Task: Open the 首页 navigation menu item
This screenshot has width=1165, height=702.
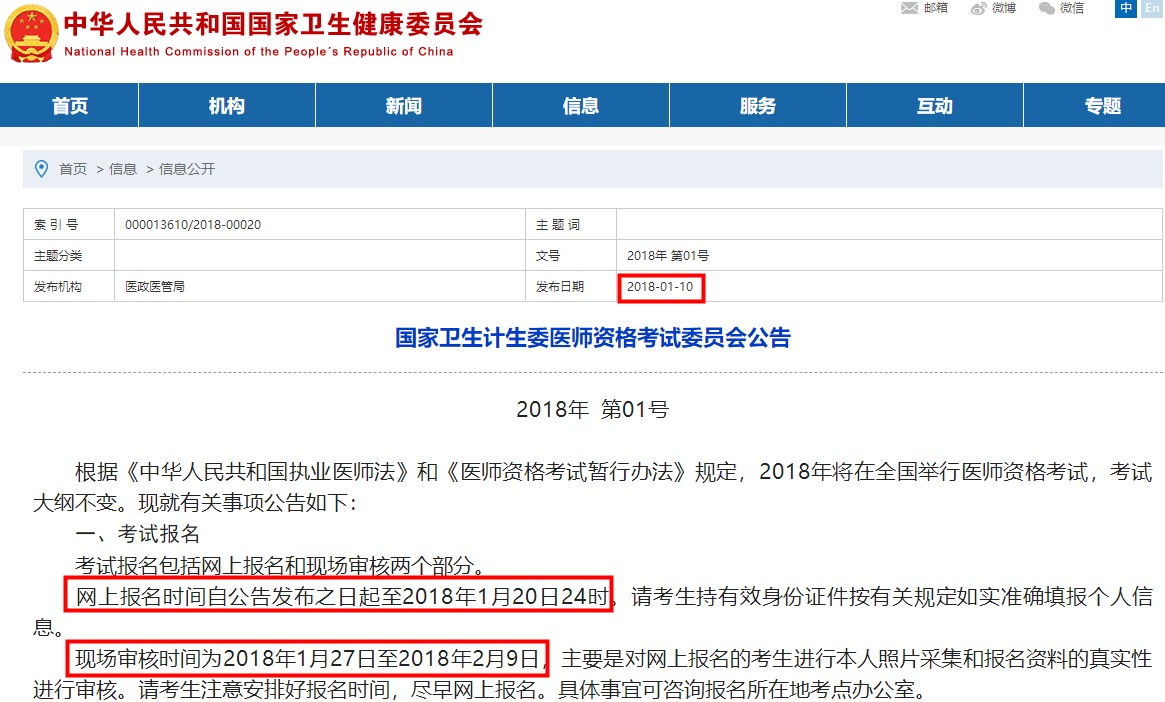Action: (69, 106)
